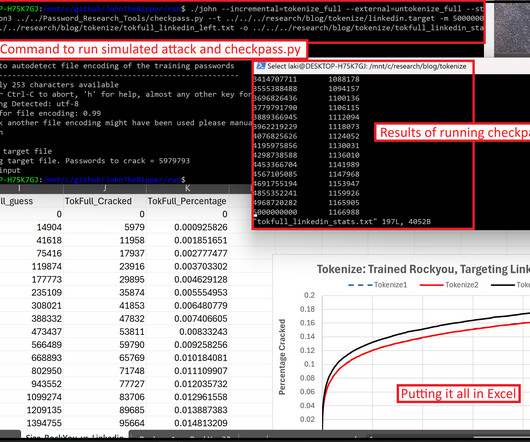
Task: Click cell containing 1209135
Action: [x=31, y=410]
